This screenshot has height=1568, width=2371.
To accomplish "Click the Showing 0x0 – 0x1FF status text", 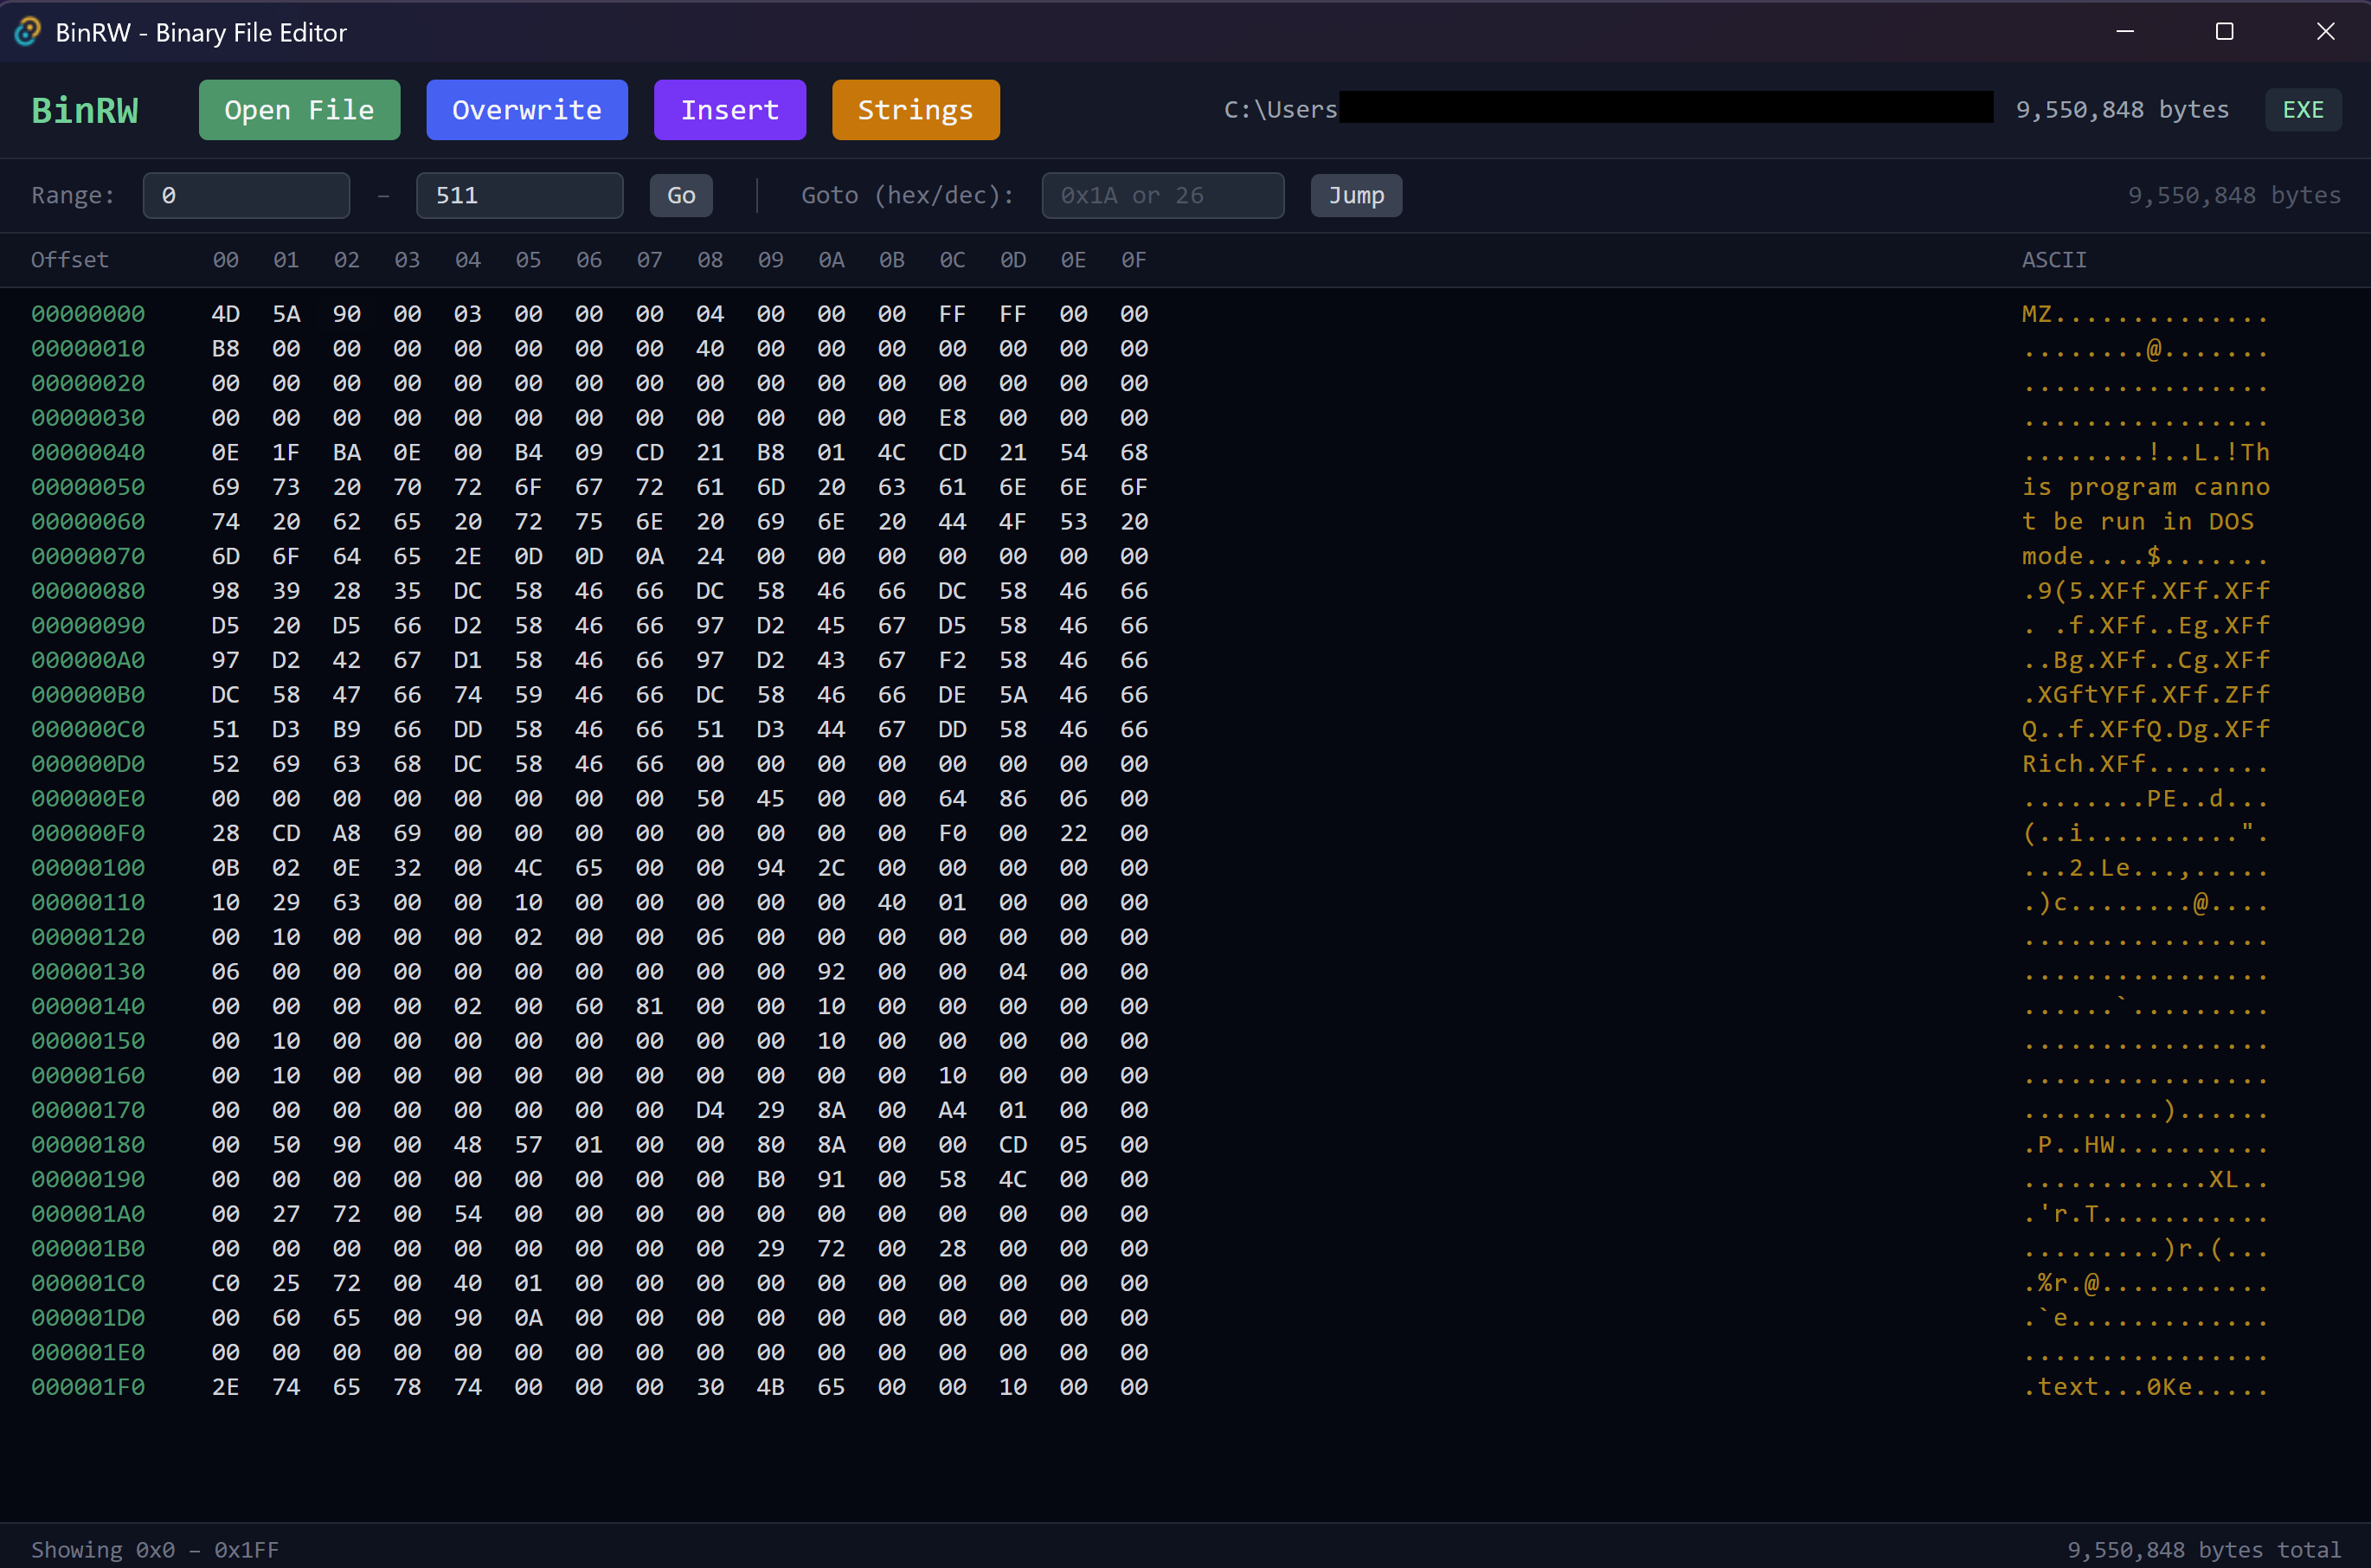I will (x=154, y=1549).
